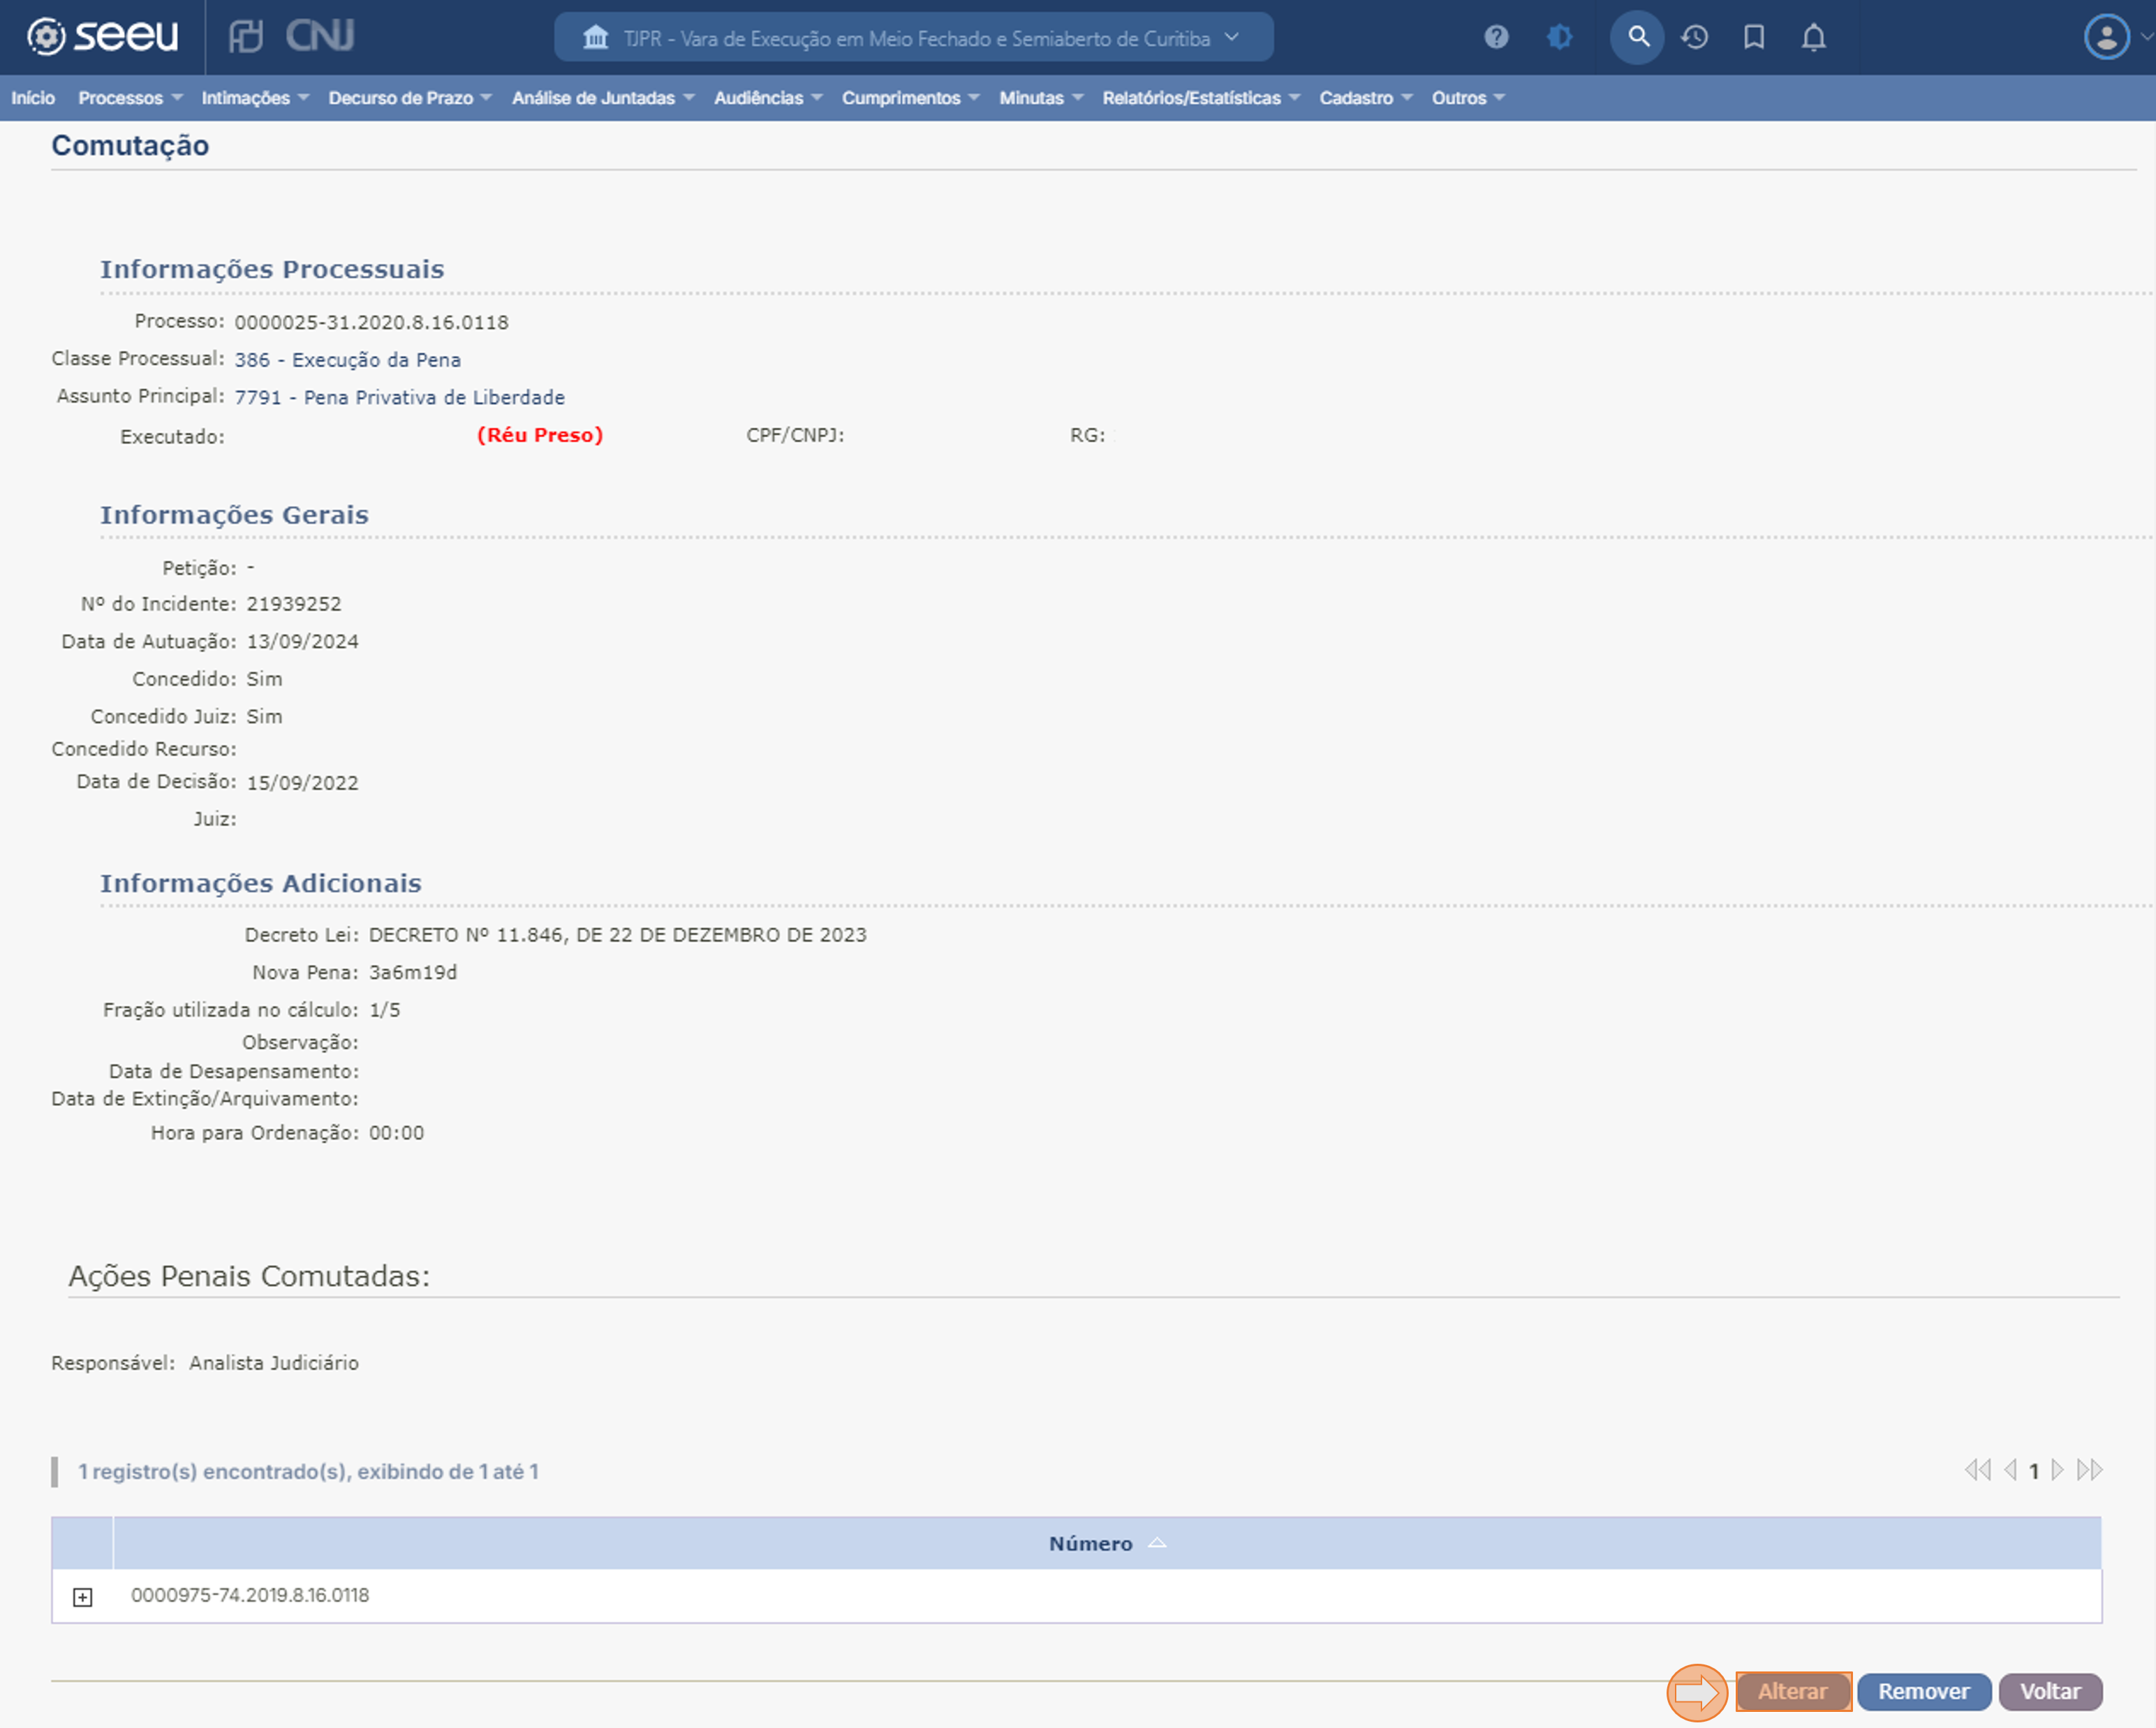Click the Comutação page title
Viewport: 2156px width, 1728px height.
pyautogui.click(x=130, y=146)
